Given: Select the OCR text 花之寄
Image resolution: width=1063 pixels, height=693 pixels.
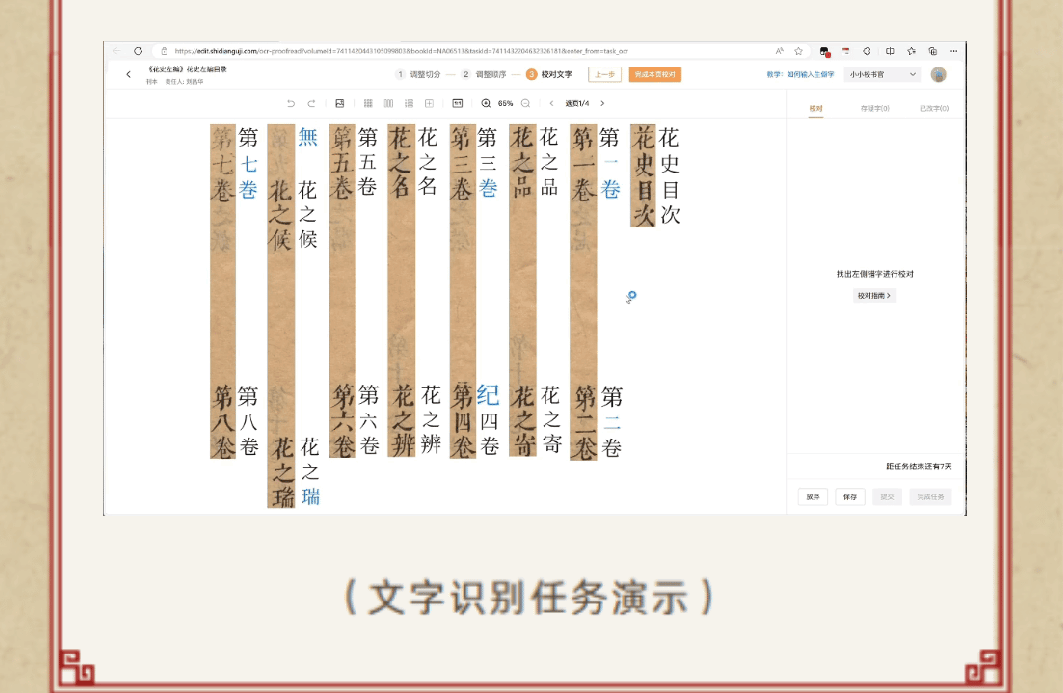Looking at the screenshot, I should click(x=551, y=419).
